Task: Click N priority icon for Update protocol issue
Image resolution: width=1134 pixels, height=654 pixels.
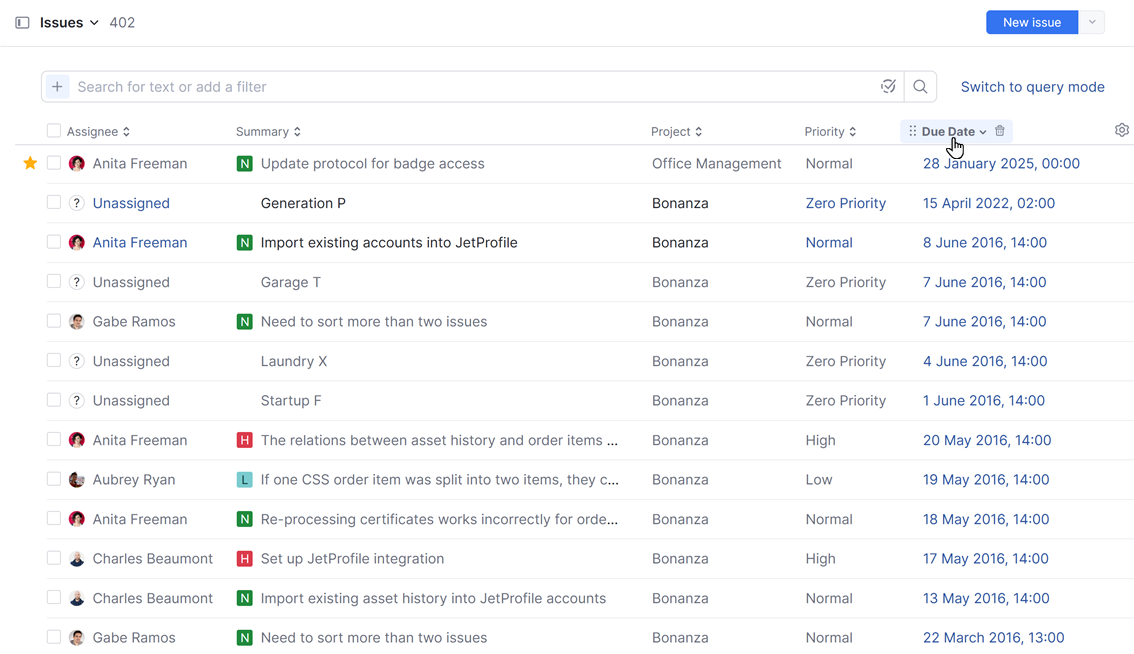Action: (x=244, y=164)
